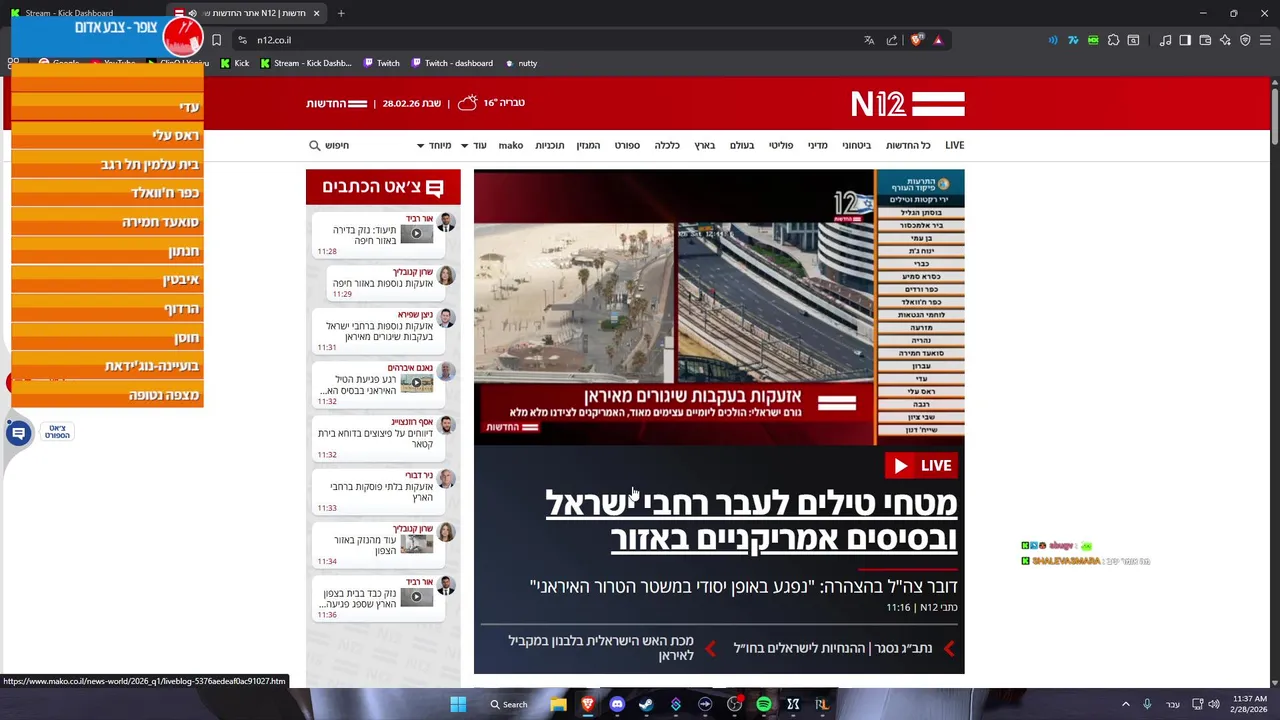Expand the מיוחד dropdown in the navigation

434,145
